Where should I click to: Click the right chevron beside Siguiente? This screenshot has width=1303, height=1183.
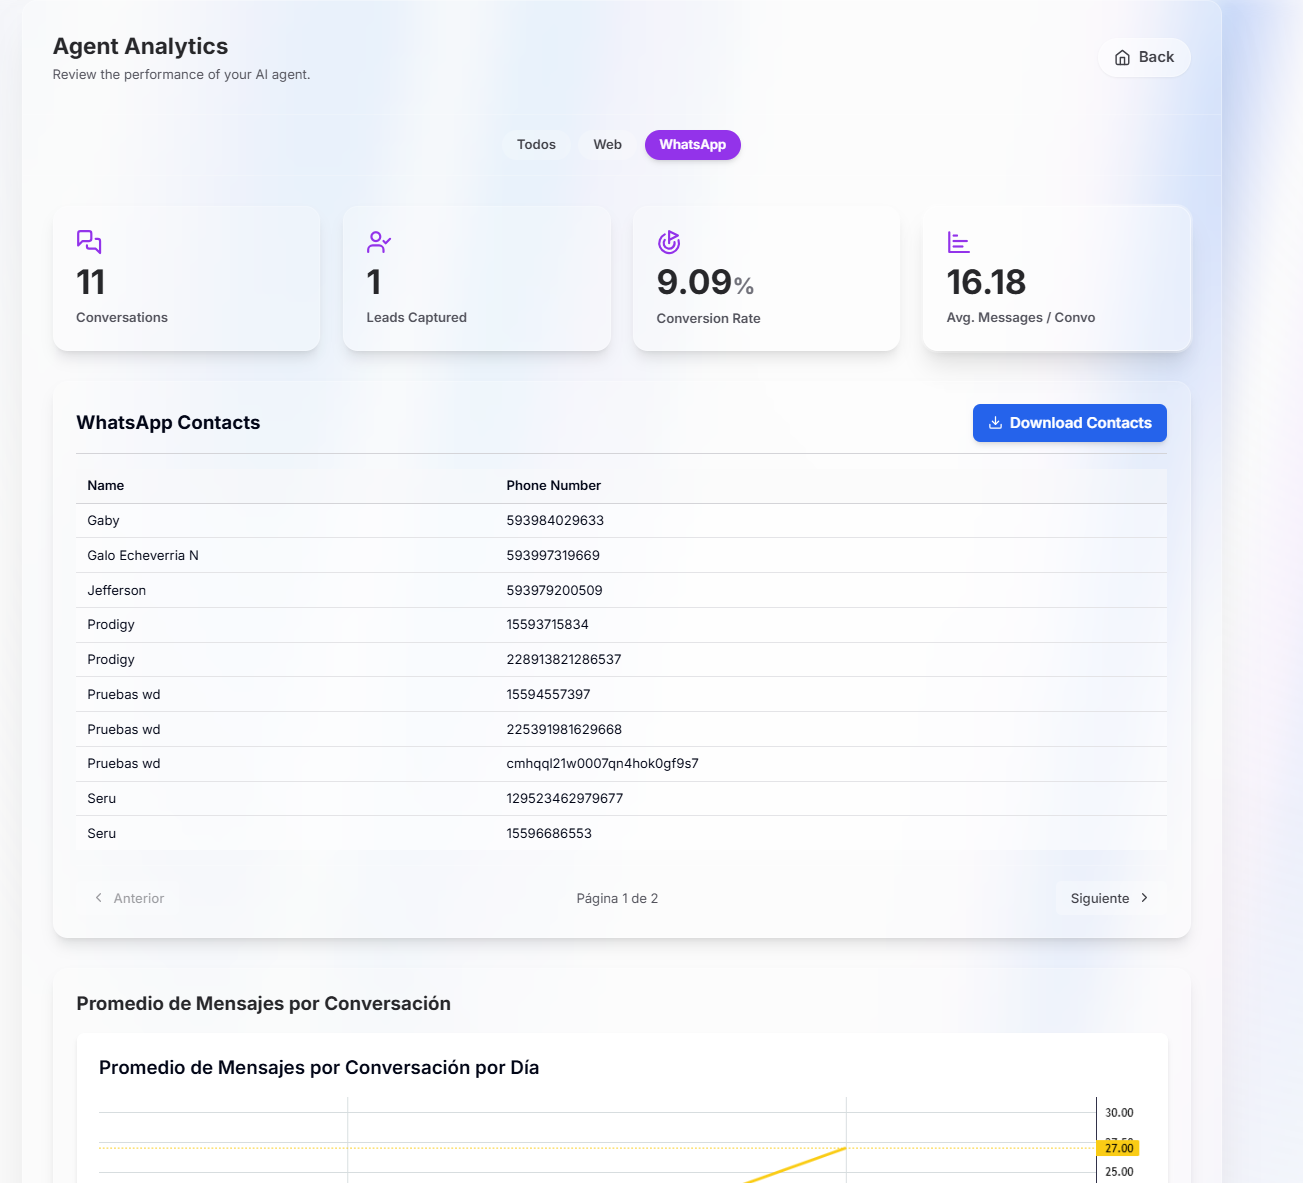coord(1144,898)
